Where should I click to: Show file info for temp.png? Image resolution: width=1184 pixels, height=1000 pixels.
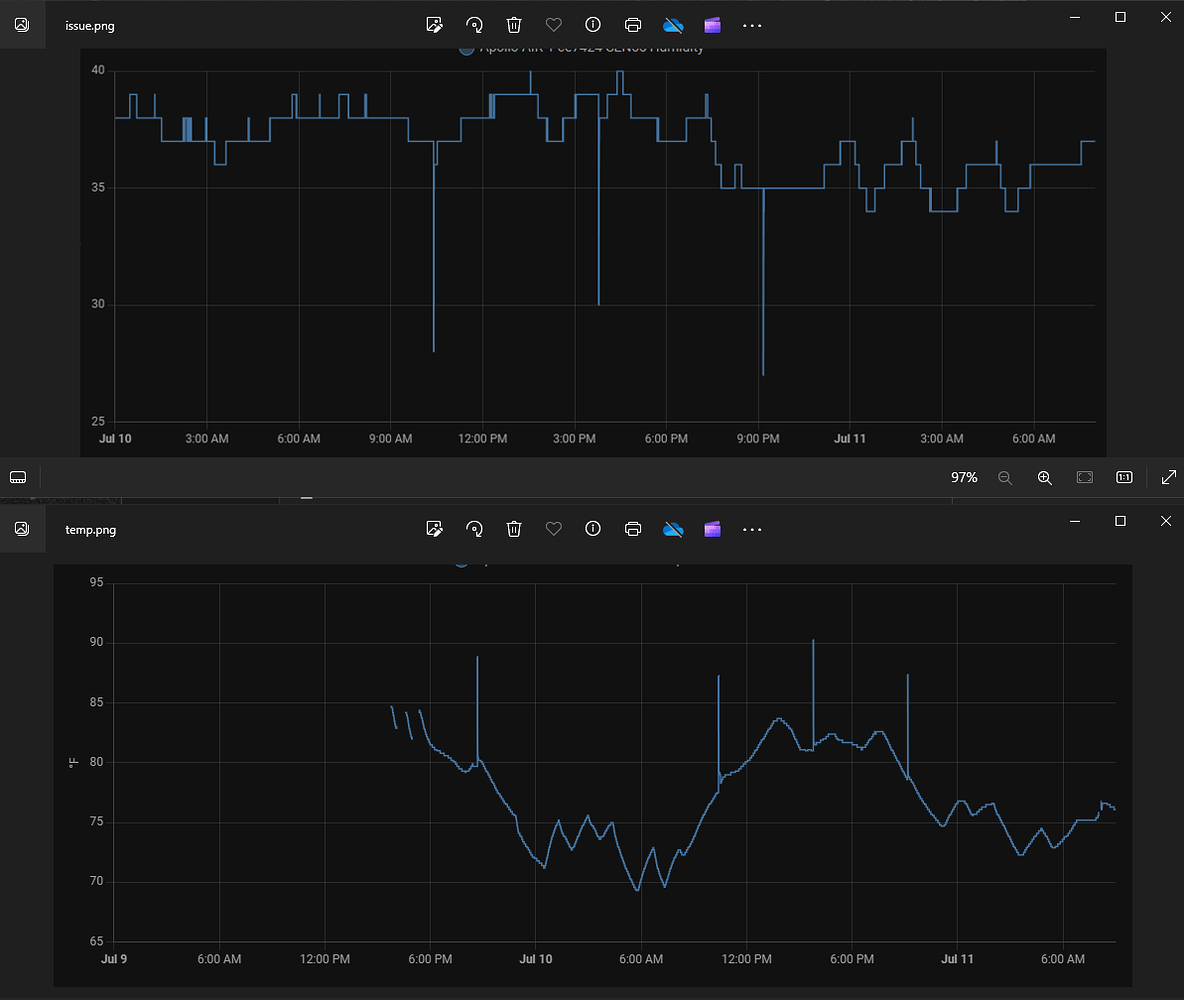tap(594, 529)
